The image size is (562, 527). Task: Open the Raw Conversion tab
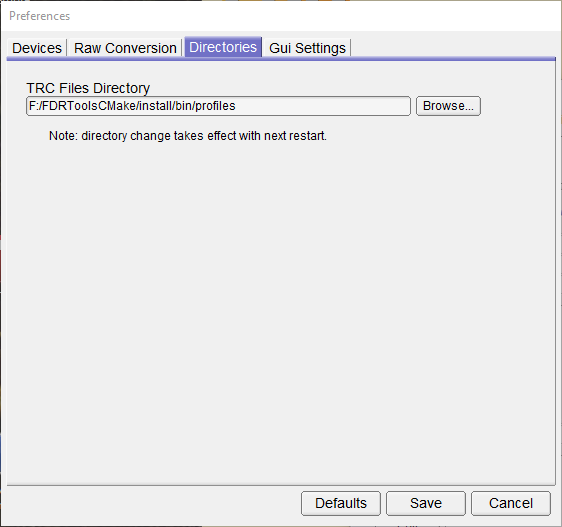(x=125, y=48)
